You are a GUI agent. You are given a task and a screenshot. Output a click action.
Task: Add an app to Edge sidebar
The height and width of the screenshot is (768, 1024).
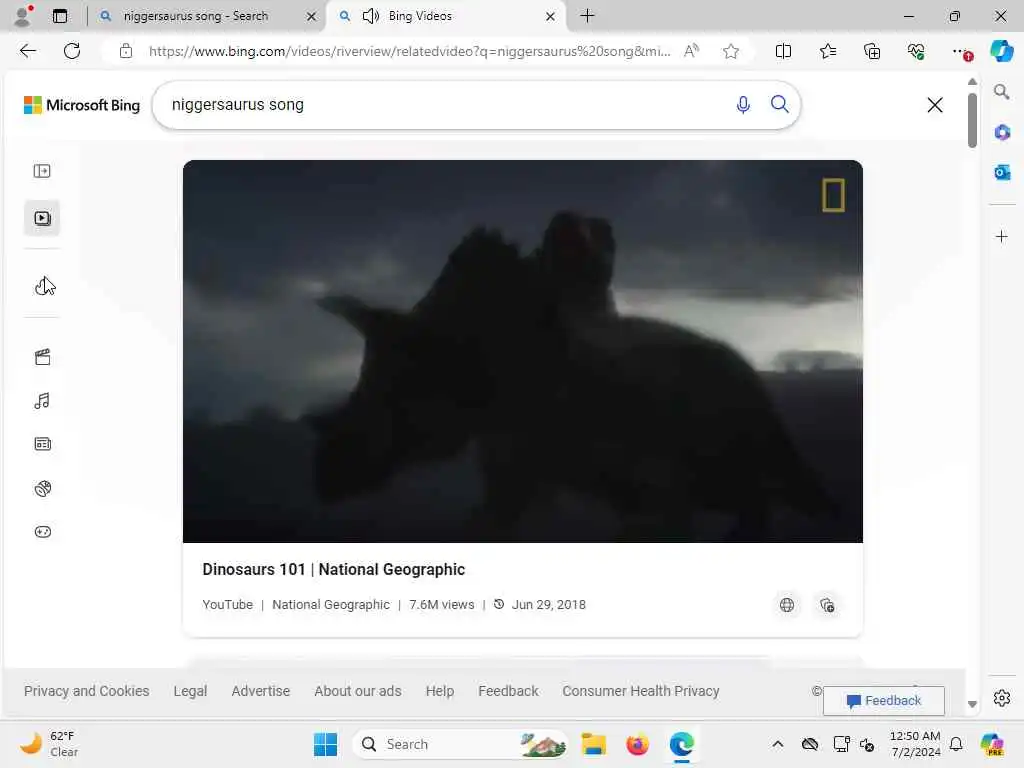pos(1001,236)
